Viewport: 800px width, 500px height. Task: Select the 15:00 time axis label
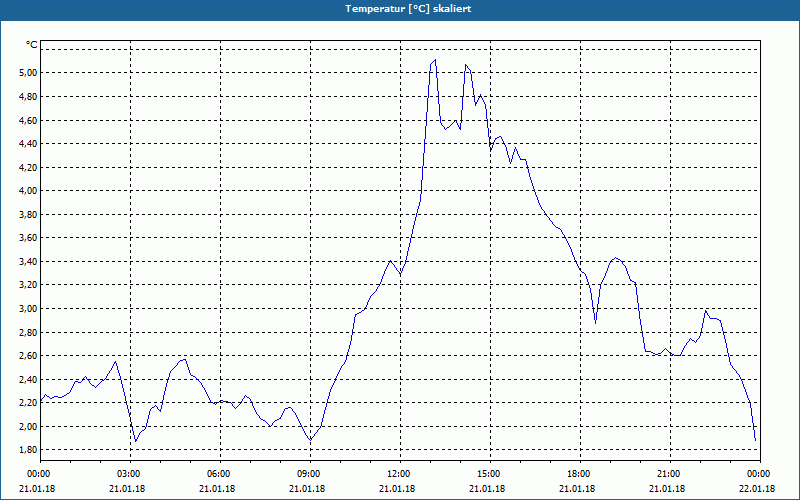point(490,473)
